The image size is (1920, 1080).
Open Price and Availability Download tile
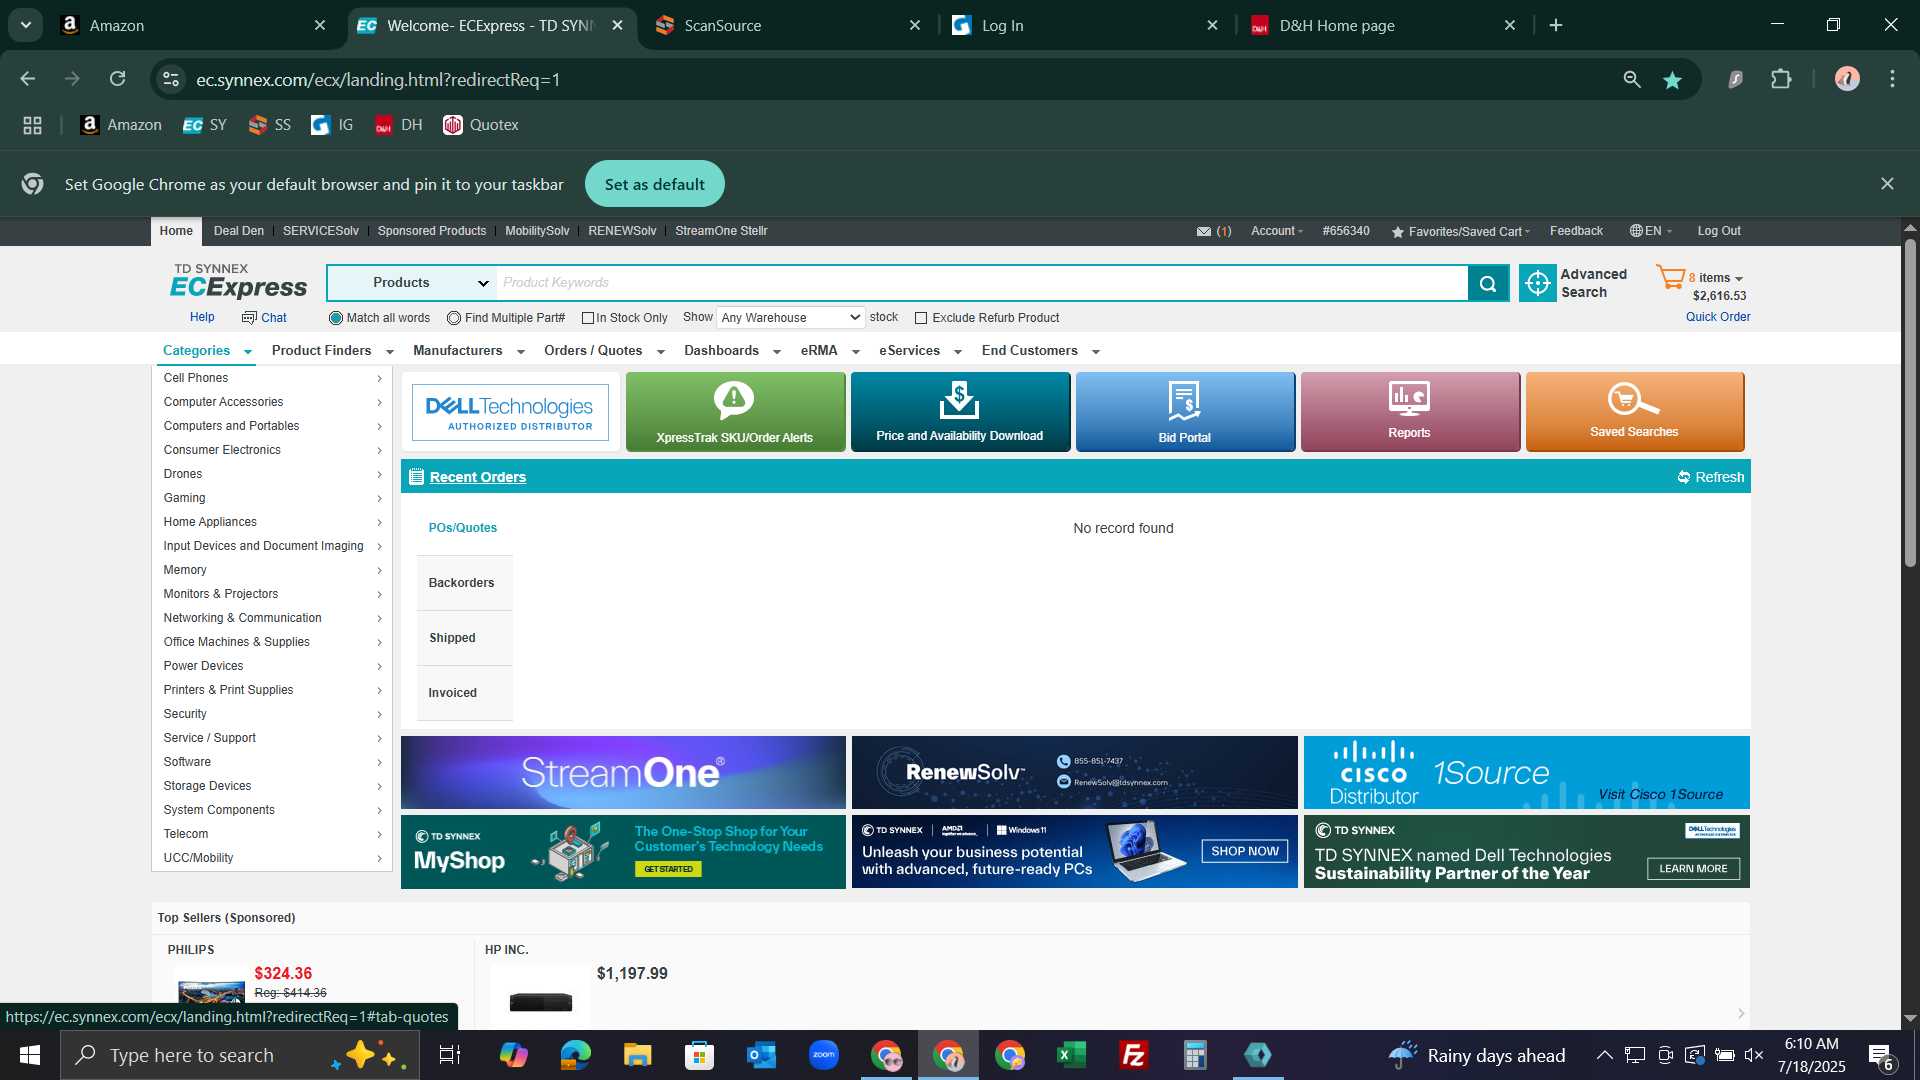click(960, 412)
